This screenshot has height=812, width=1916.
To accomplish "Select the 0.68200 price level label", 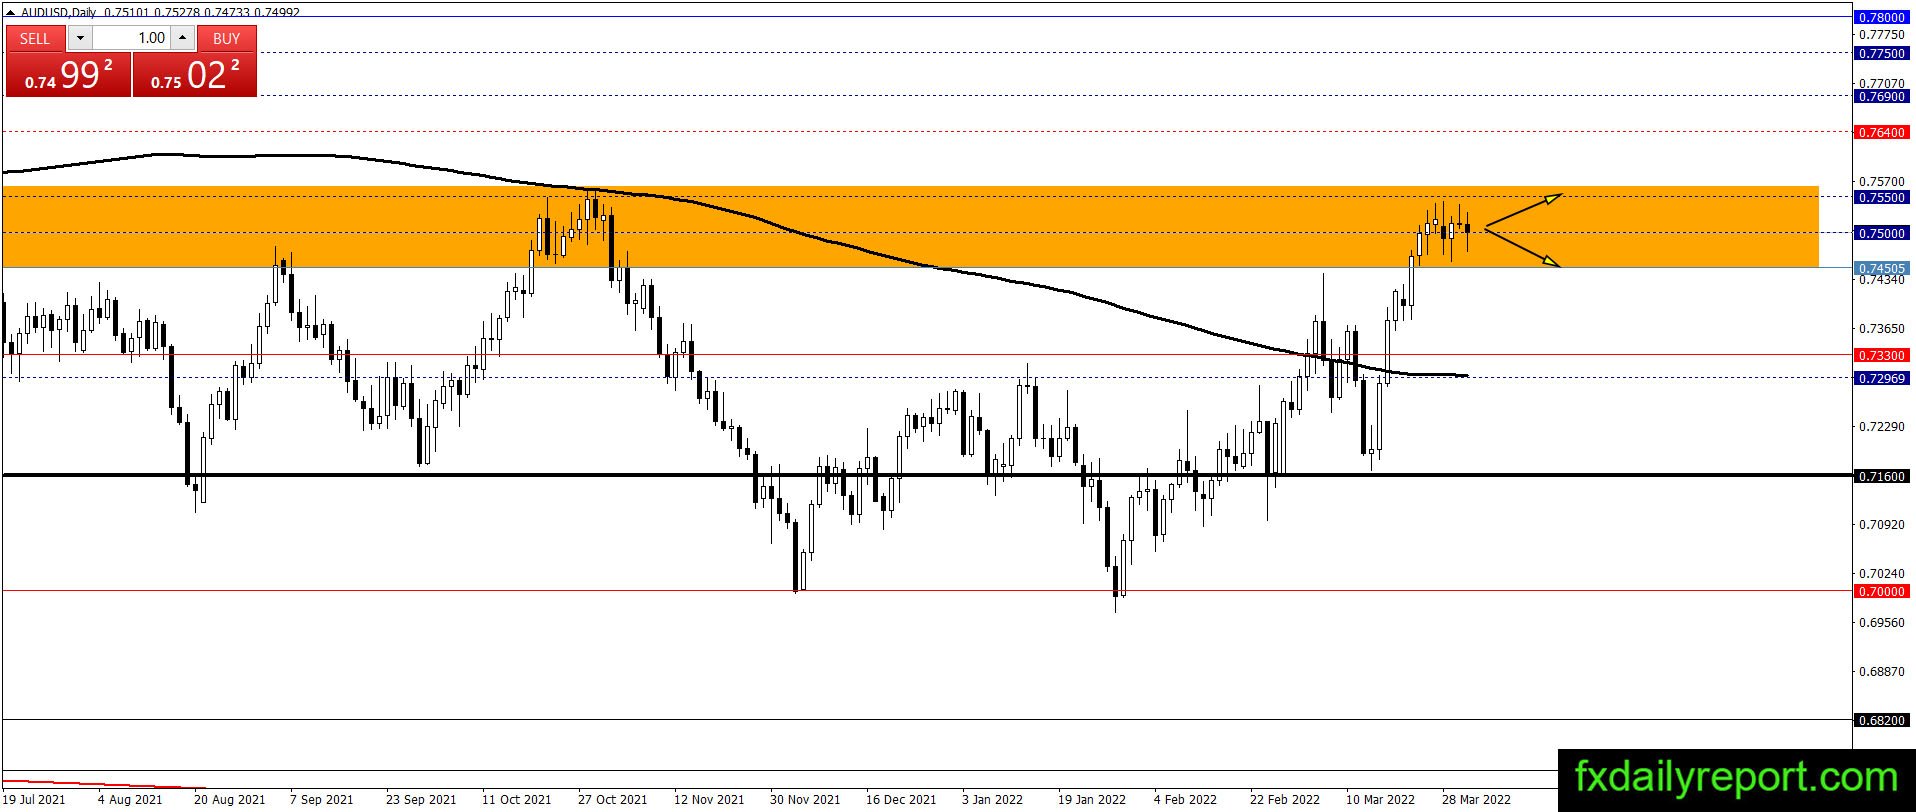I will coord(1880,720).
